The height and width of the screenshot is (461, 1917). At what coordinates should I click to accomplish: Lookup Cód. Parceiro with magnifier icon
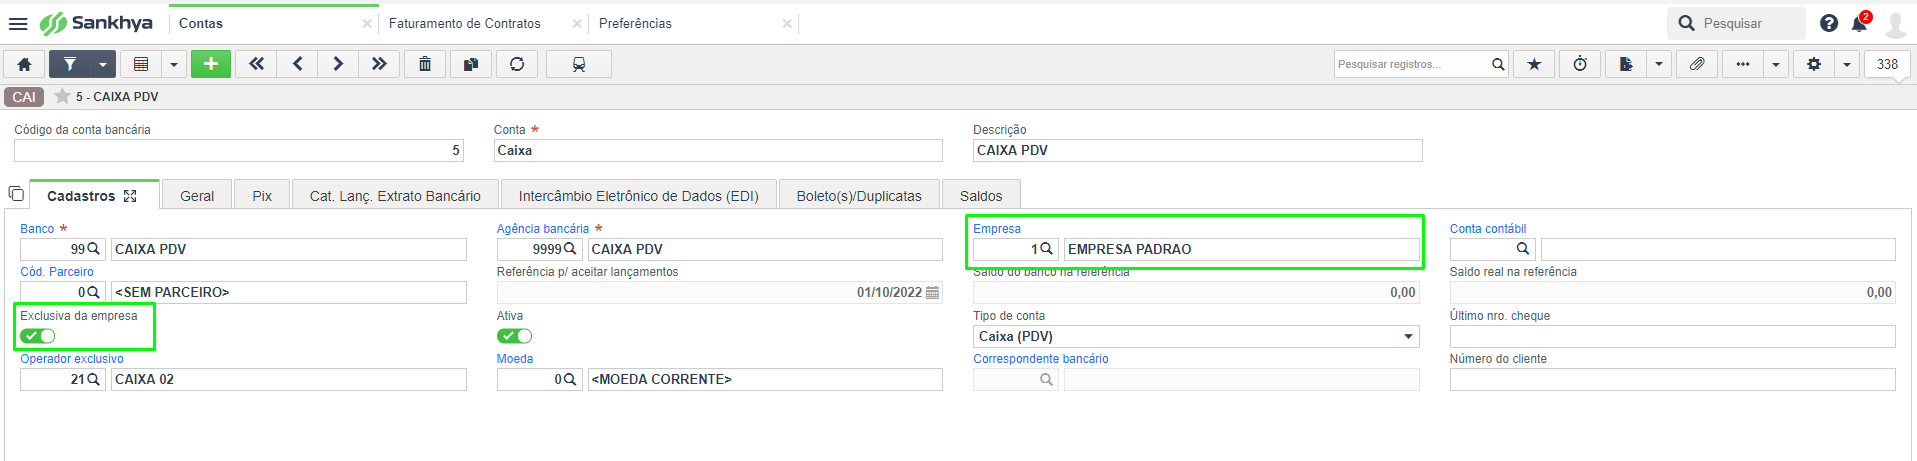click(x=94, y=292)
